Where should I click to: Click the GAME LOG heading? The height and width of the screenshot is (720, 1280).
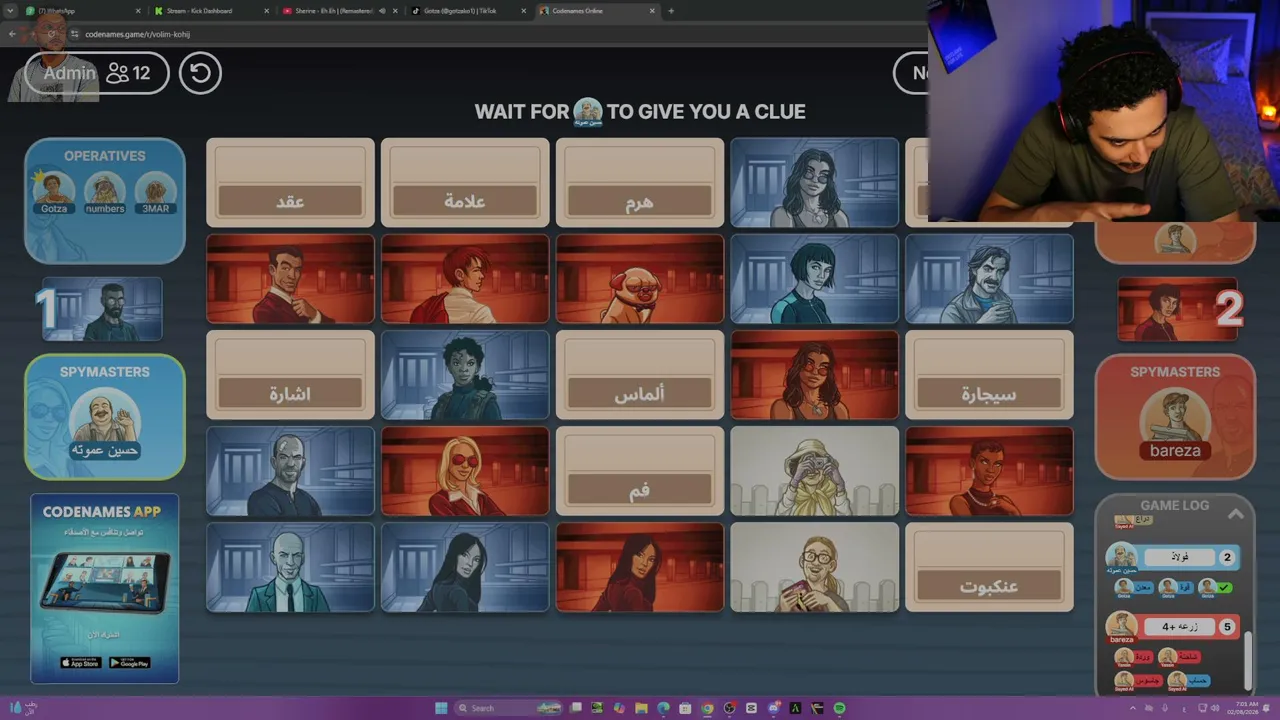[1175, 505]
